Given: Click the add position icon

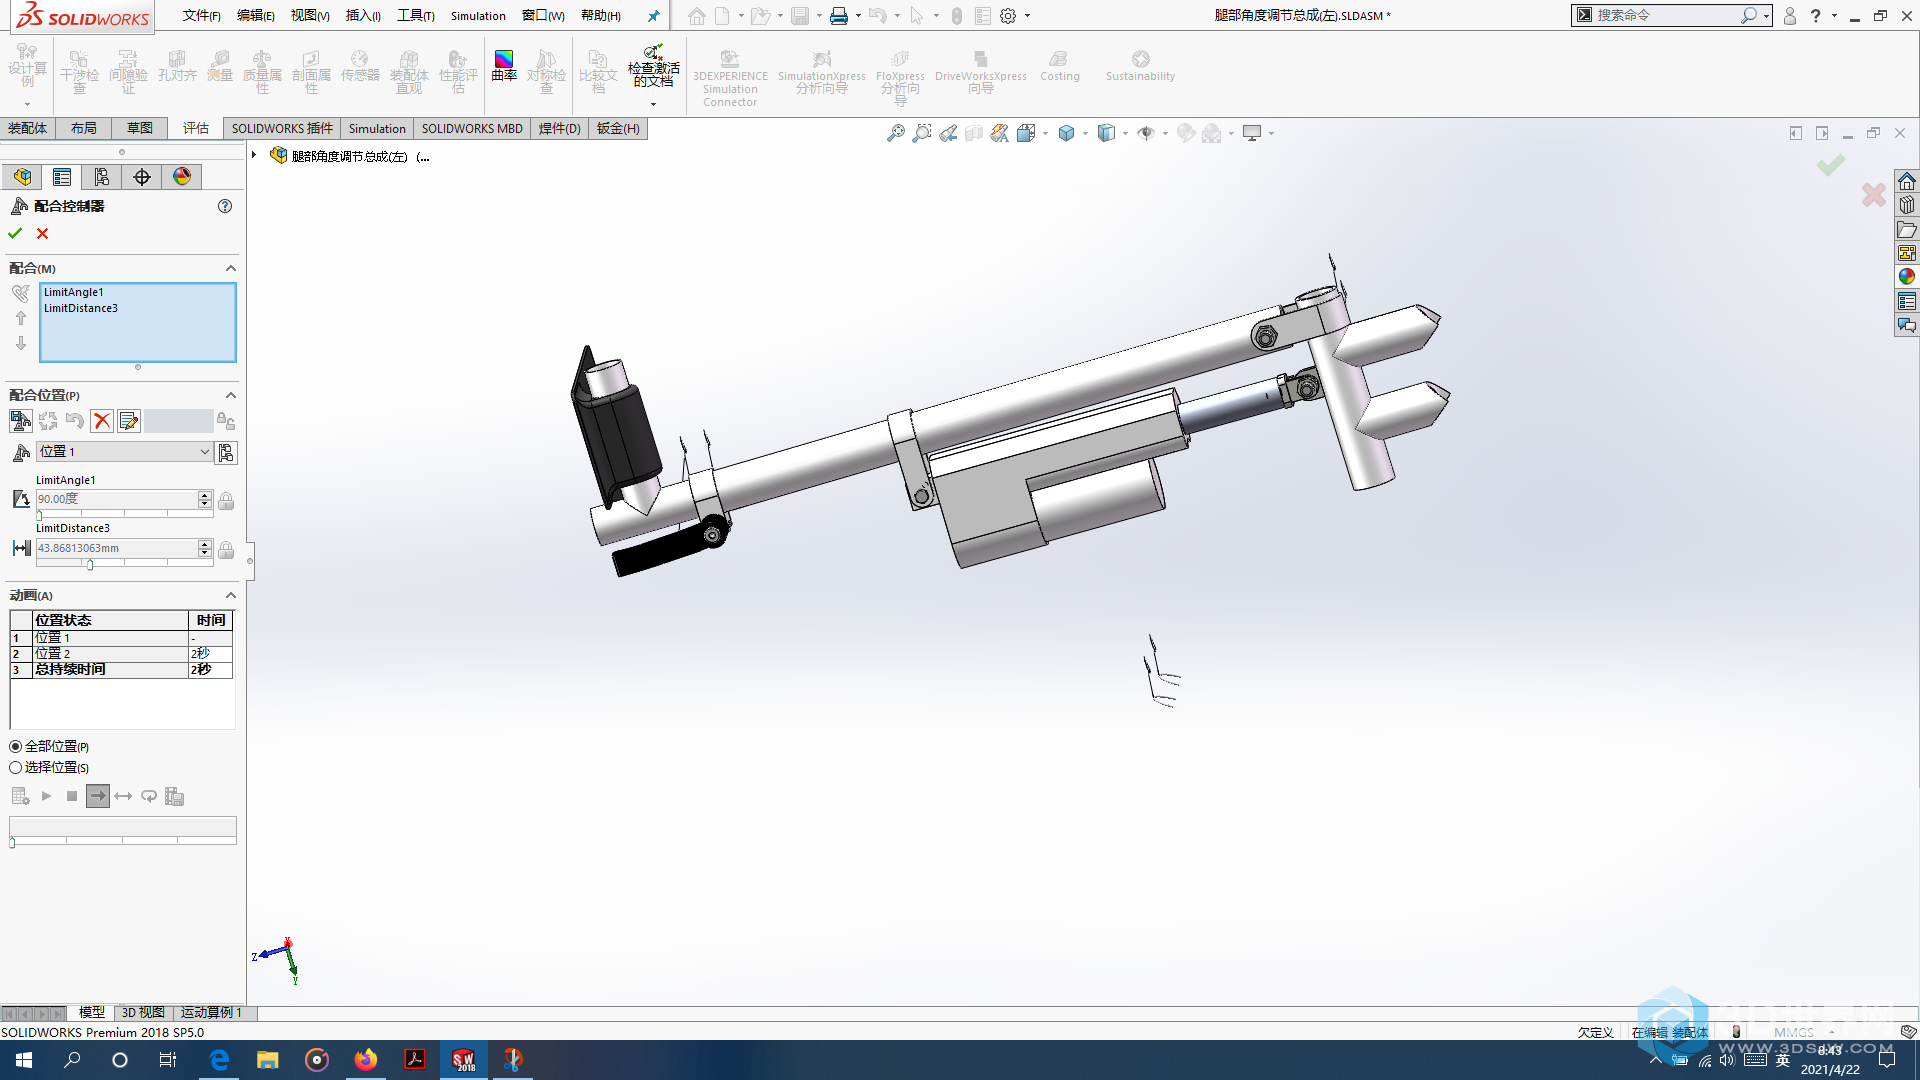Looking at the screenshot, I should (20, 421).
